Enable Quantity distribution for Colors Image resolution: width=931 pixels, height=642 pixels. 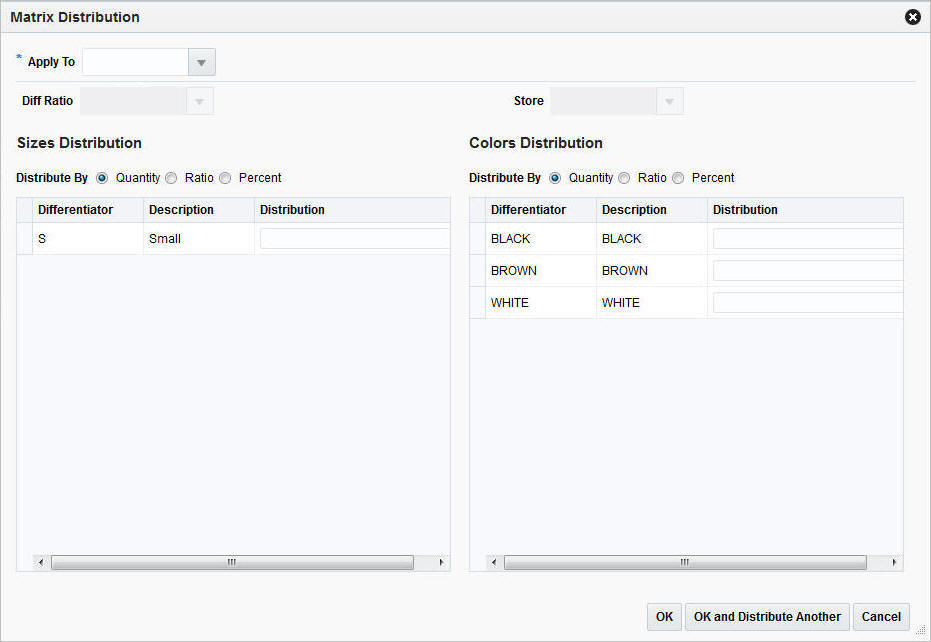(555, 177)
